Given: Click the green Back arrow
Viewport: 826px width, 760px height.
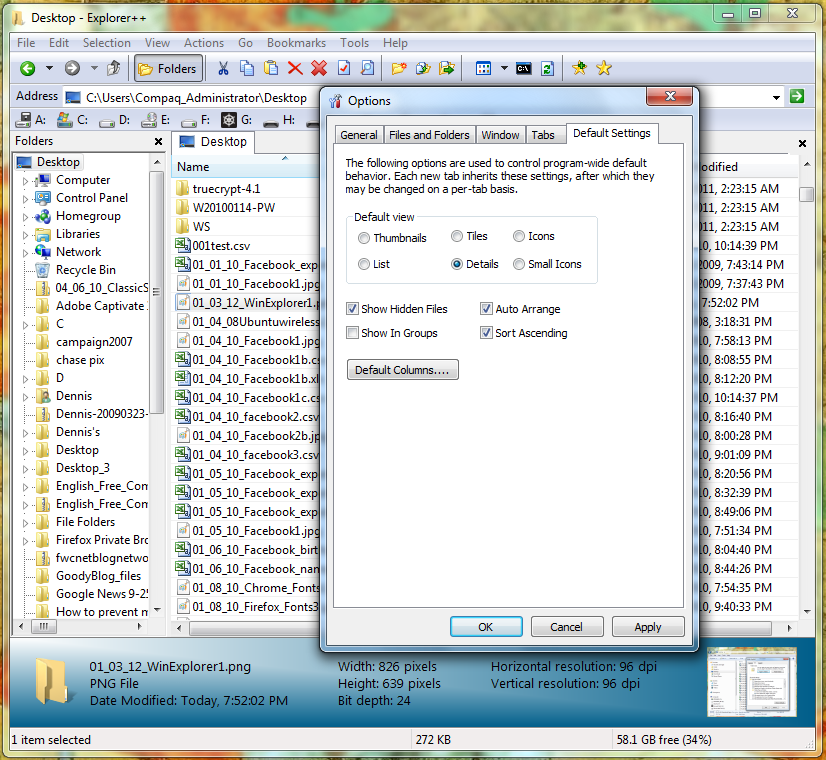Looking at the screenshot, I should pos(27,68).
